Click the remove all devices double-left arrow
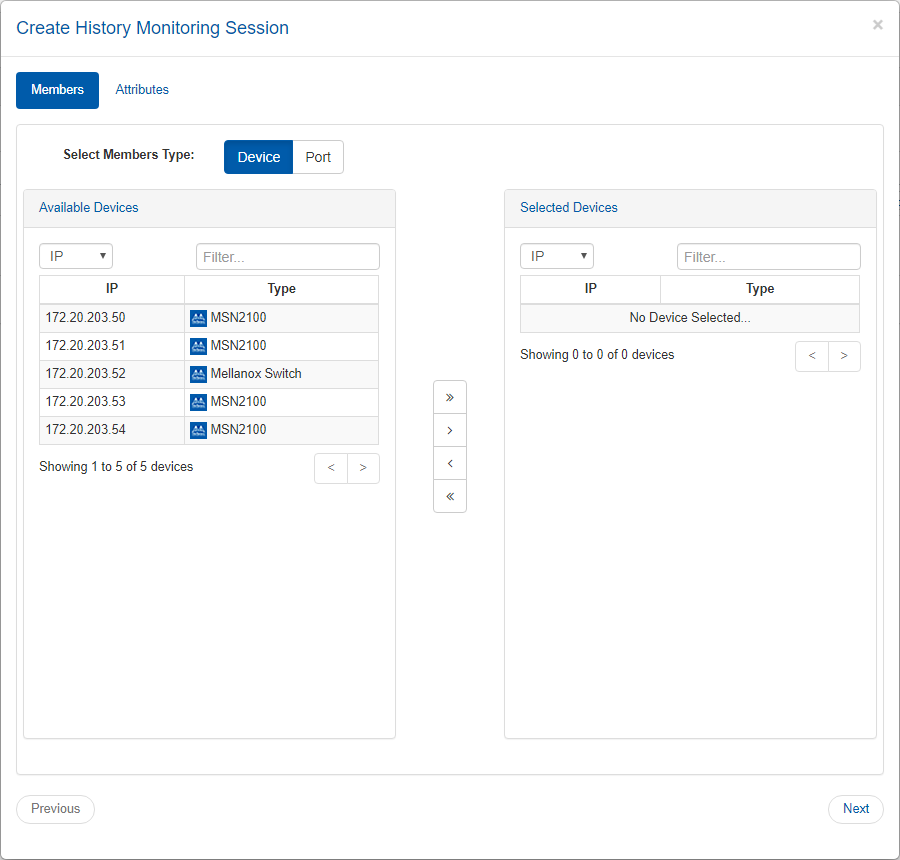 450,496
